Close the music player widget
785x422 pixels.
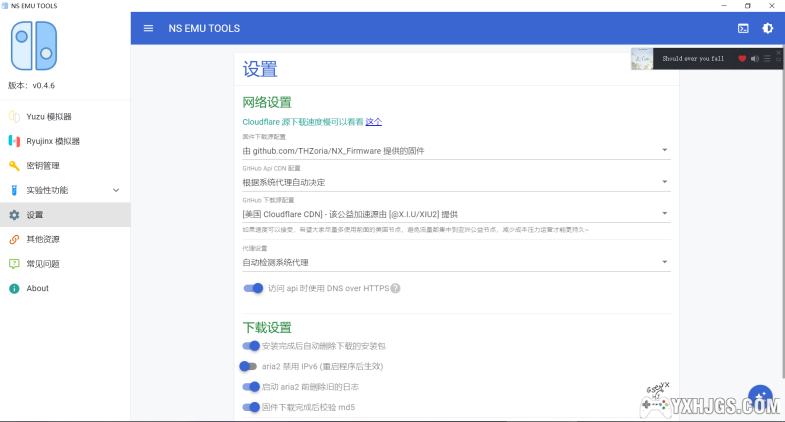(778, 52)
